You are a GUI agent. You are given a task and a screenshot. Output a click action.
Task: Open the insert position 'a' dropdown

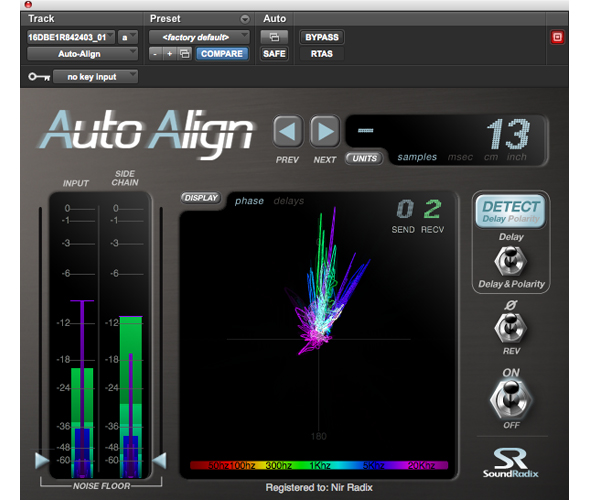tap(128, 37)
